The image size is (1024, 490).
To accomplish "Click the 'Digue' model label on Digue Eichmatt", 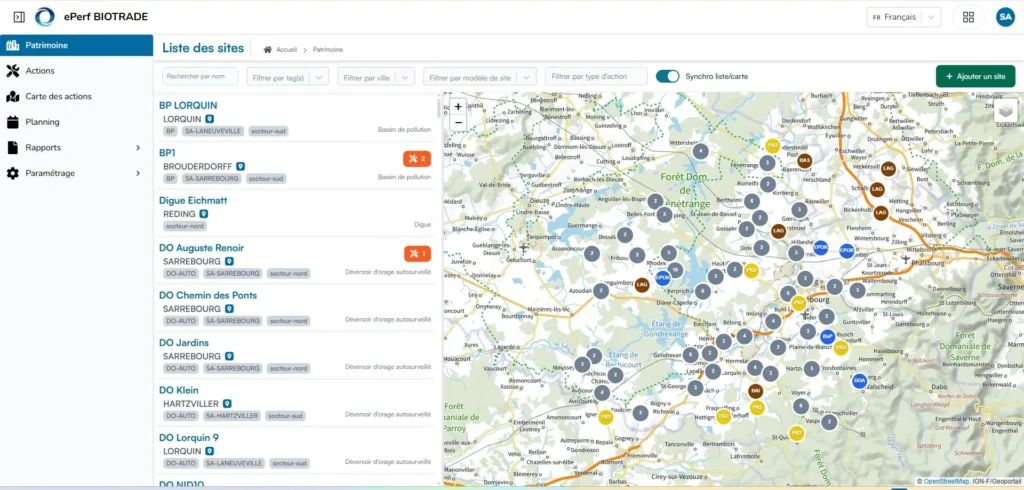I will (x=423, y=224).
